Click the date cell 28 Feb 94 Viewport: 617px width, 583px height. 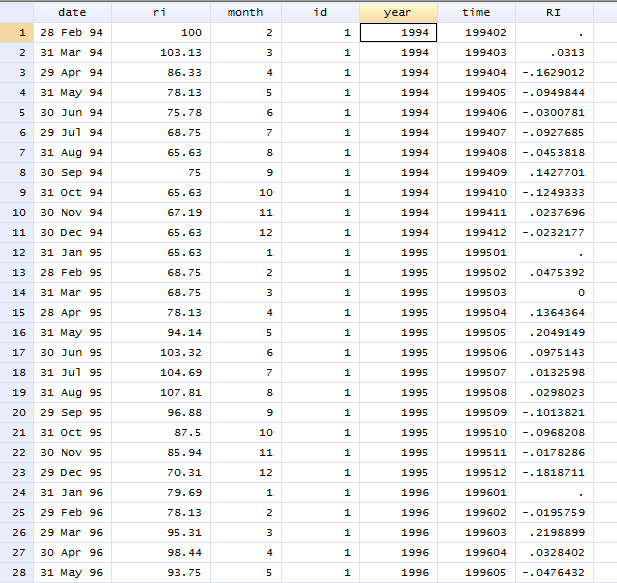(72, 33)
